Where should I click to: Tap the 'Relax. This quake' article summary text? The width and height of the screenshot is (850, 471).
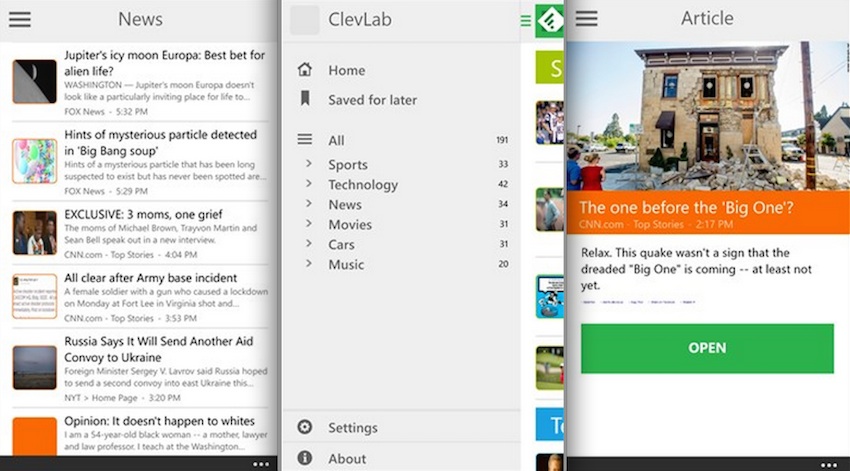point(696,269)
